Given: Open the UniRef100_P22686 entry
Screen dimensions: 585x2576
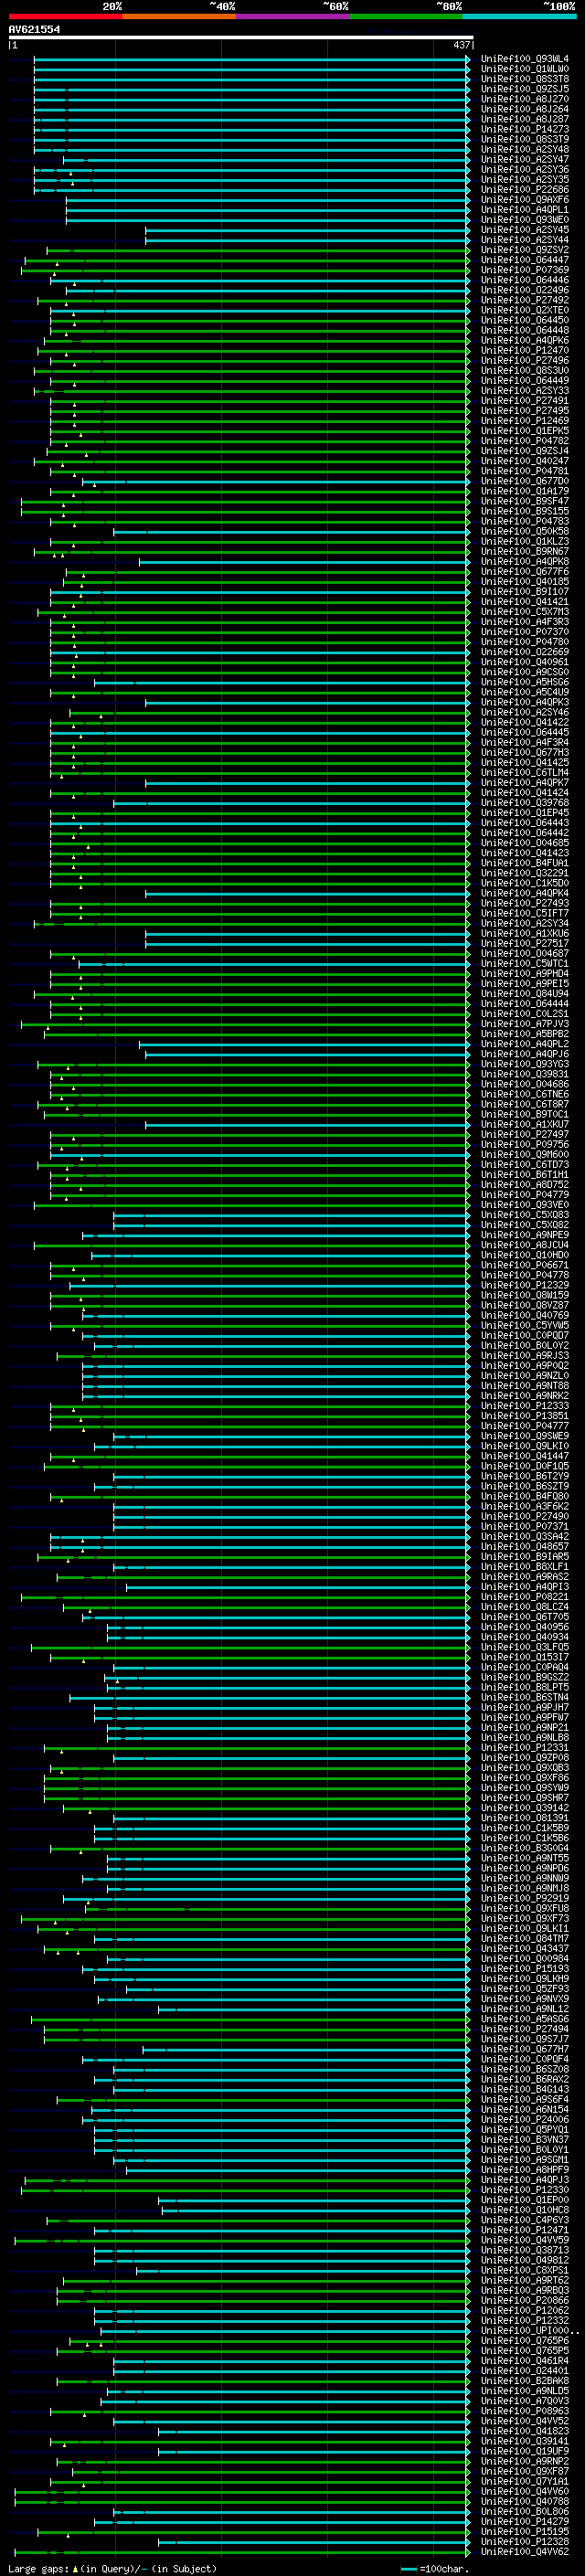Looking at the screenshot, I should pos(524,190).
